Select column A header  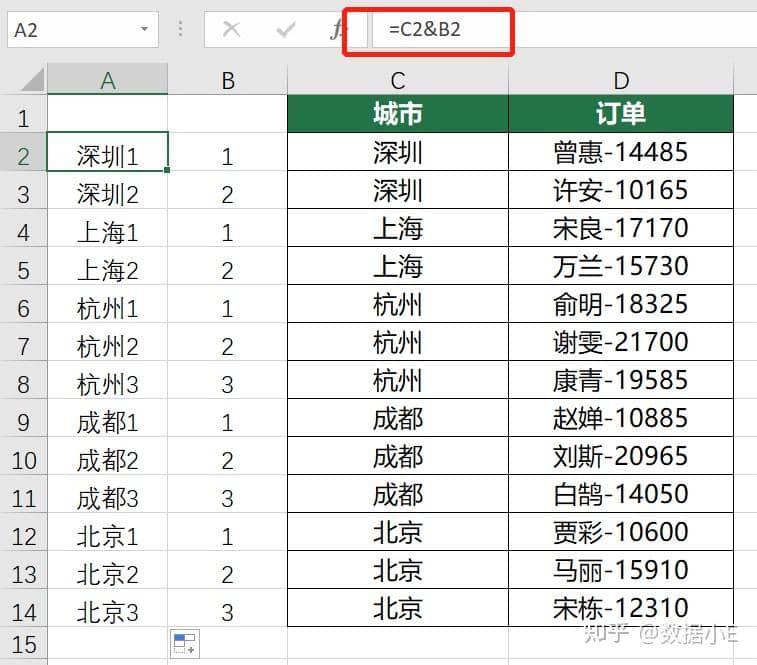107,81
